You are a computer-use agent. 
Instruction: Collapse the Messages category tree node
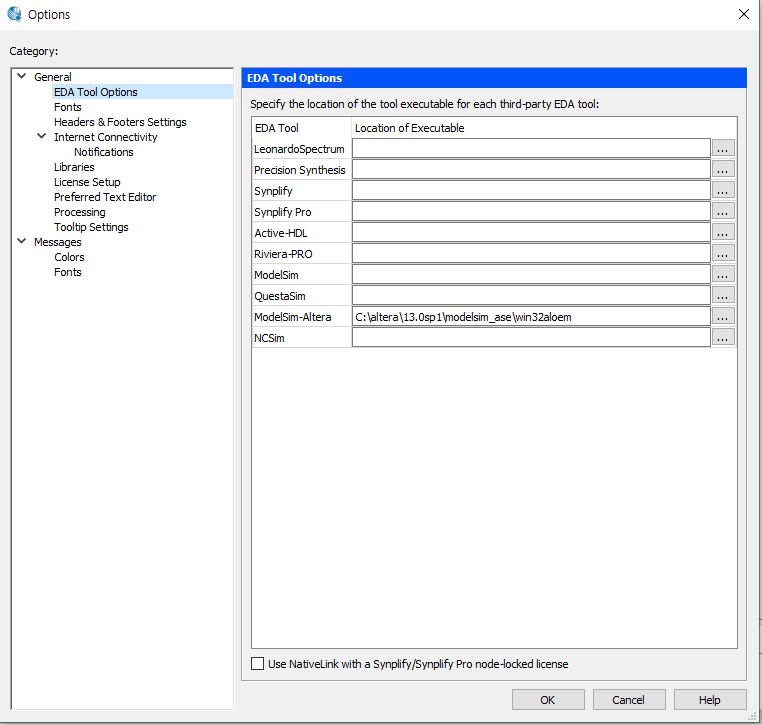(x=22, y=241)
